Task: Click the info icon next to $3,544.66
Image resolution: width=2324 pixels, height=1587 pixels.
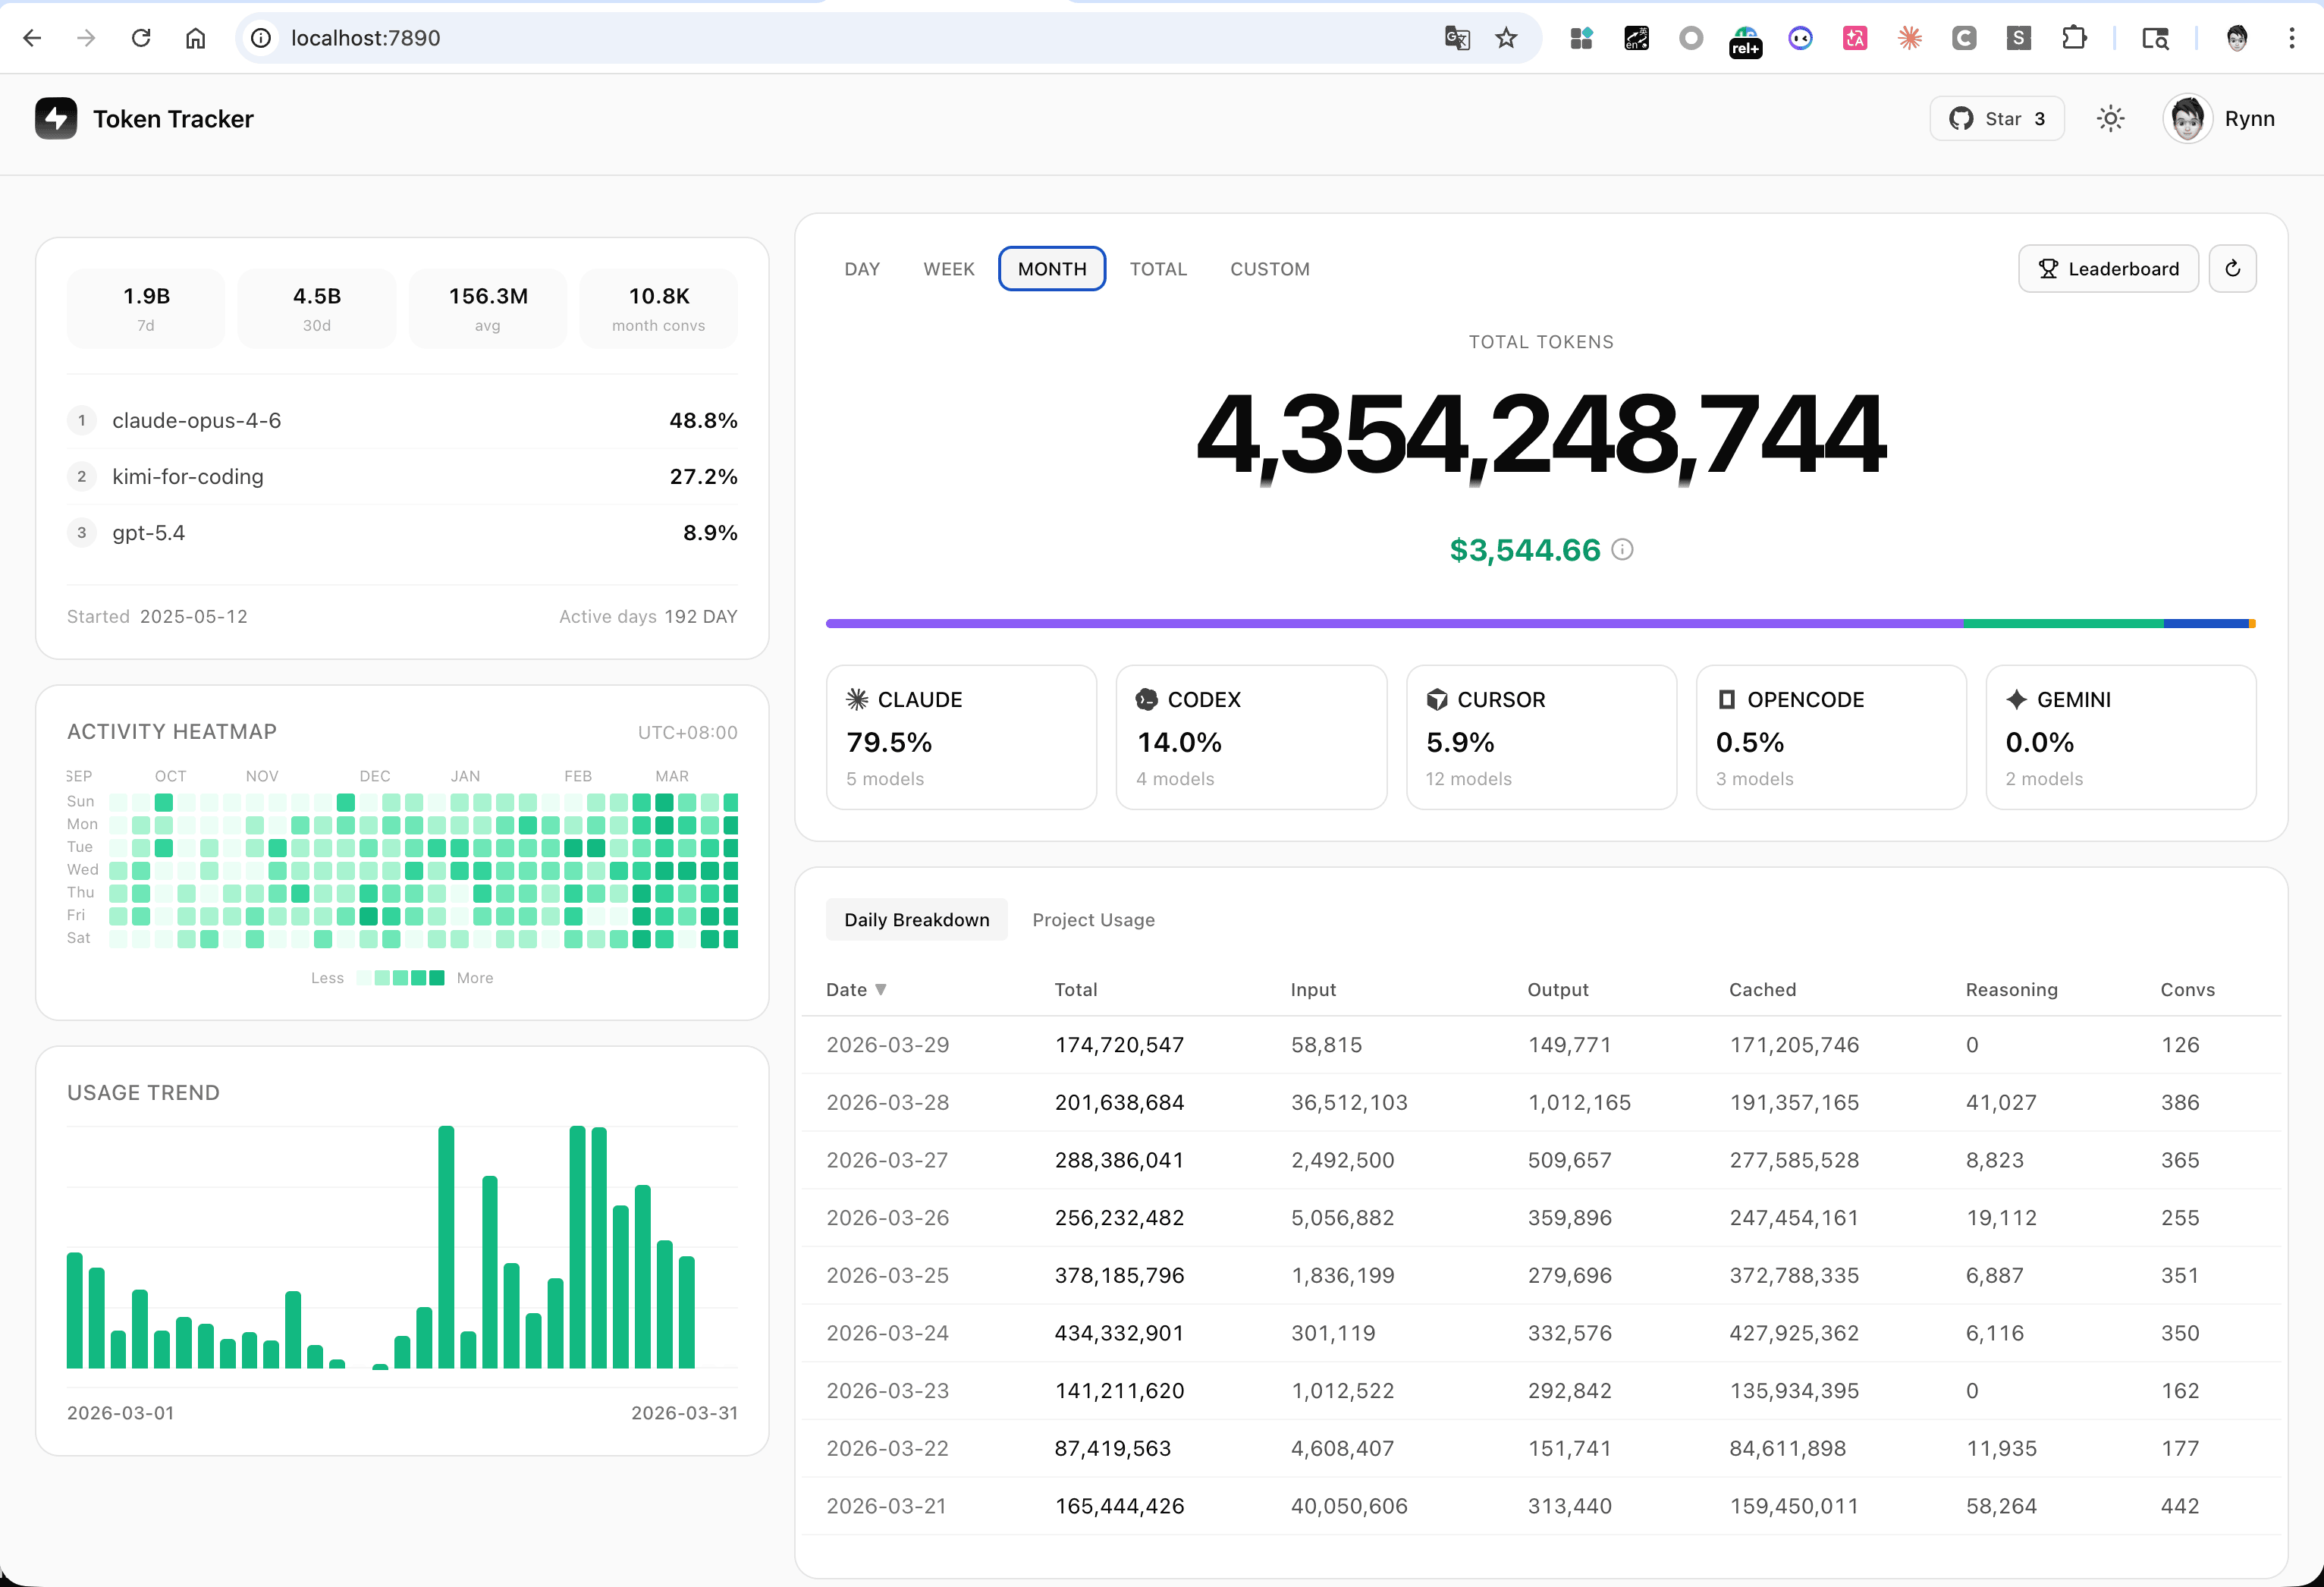Action: click(x=1623, y=549)
